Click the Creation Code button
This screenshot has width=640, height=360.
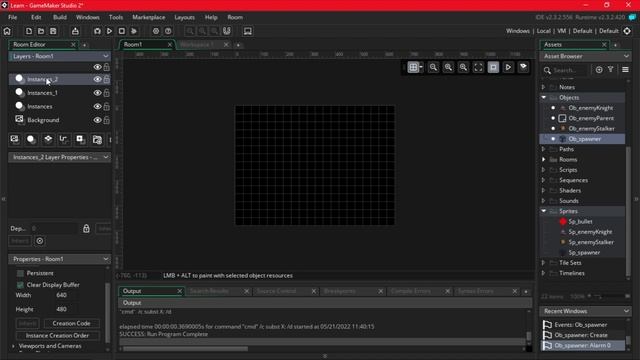pos(71,323)
